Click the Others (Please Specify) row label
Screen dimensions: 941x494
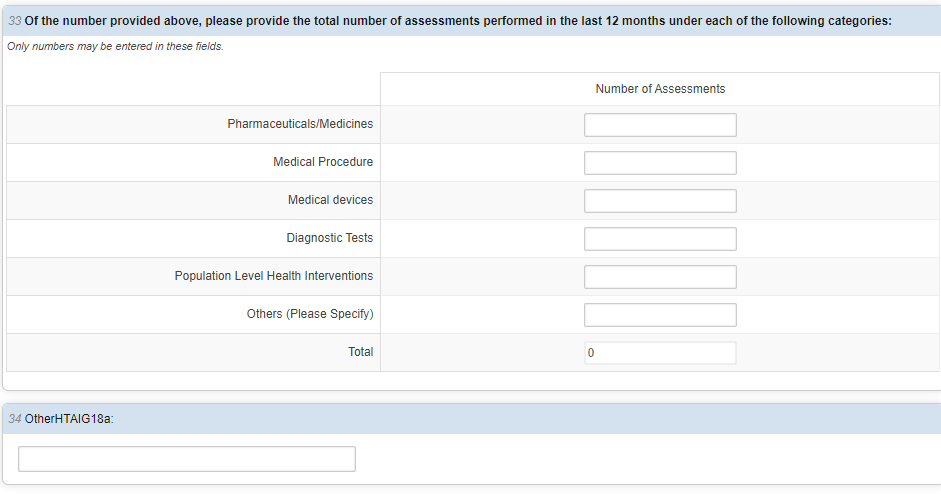tap(310, 314)
